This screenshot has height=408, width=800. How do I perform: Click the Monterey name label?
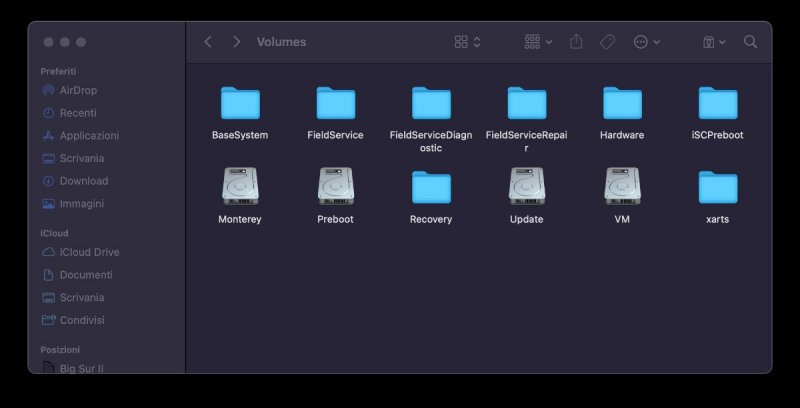pos(240,219)
